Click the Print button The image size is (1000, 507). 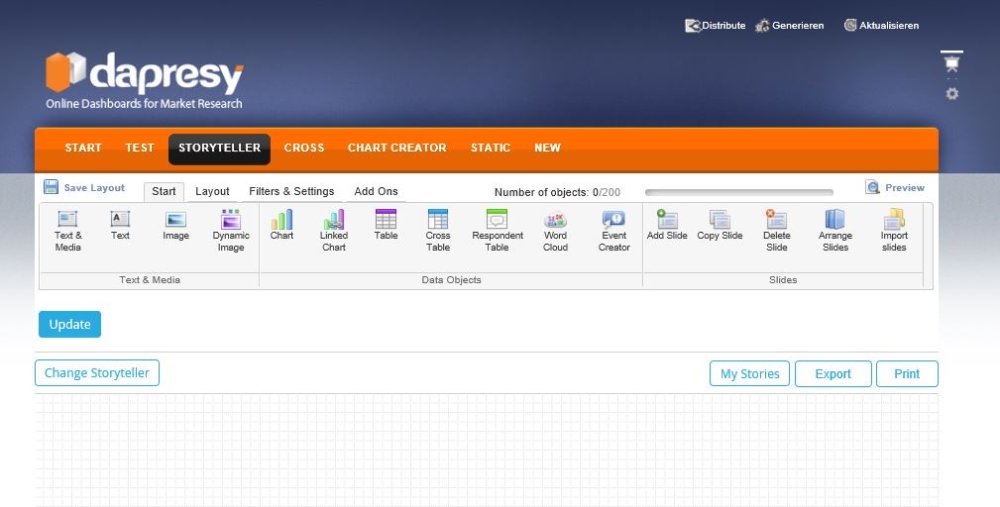(907, 374)
